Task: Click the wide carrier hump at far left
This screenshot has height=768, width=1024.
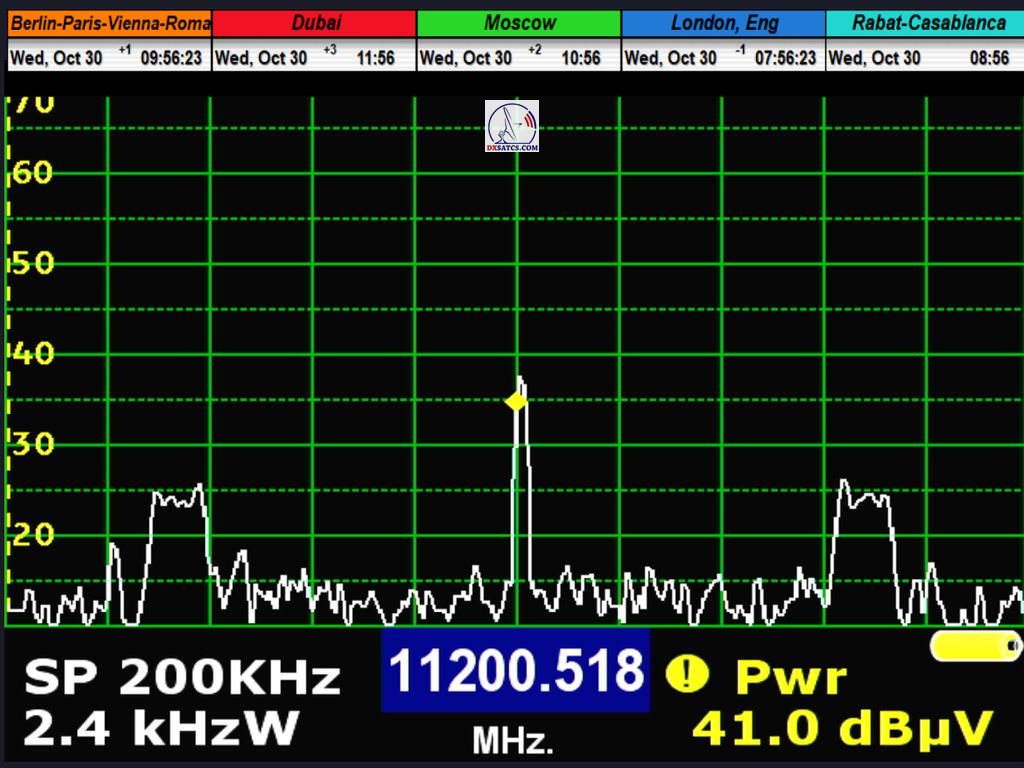Action: point(178,498)
